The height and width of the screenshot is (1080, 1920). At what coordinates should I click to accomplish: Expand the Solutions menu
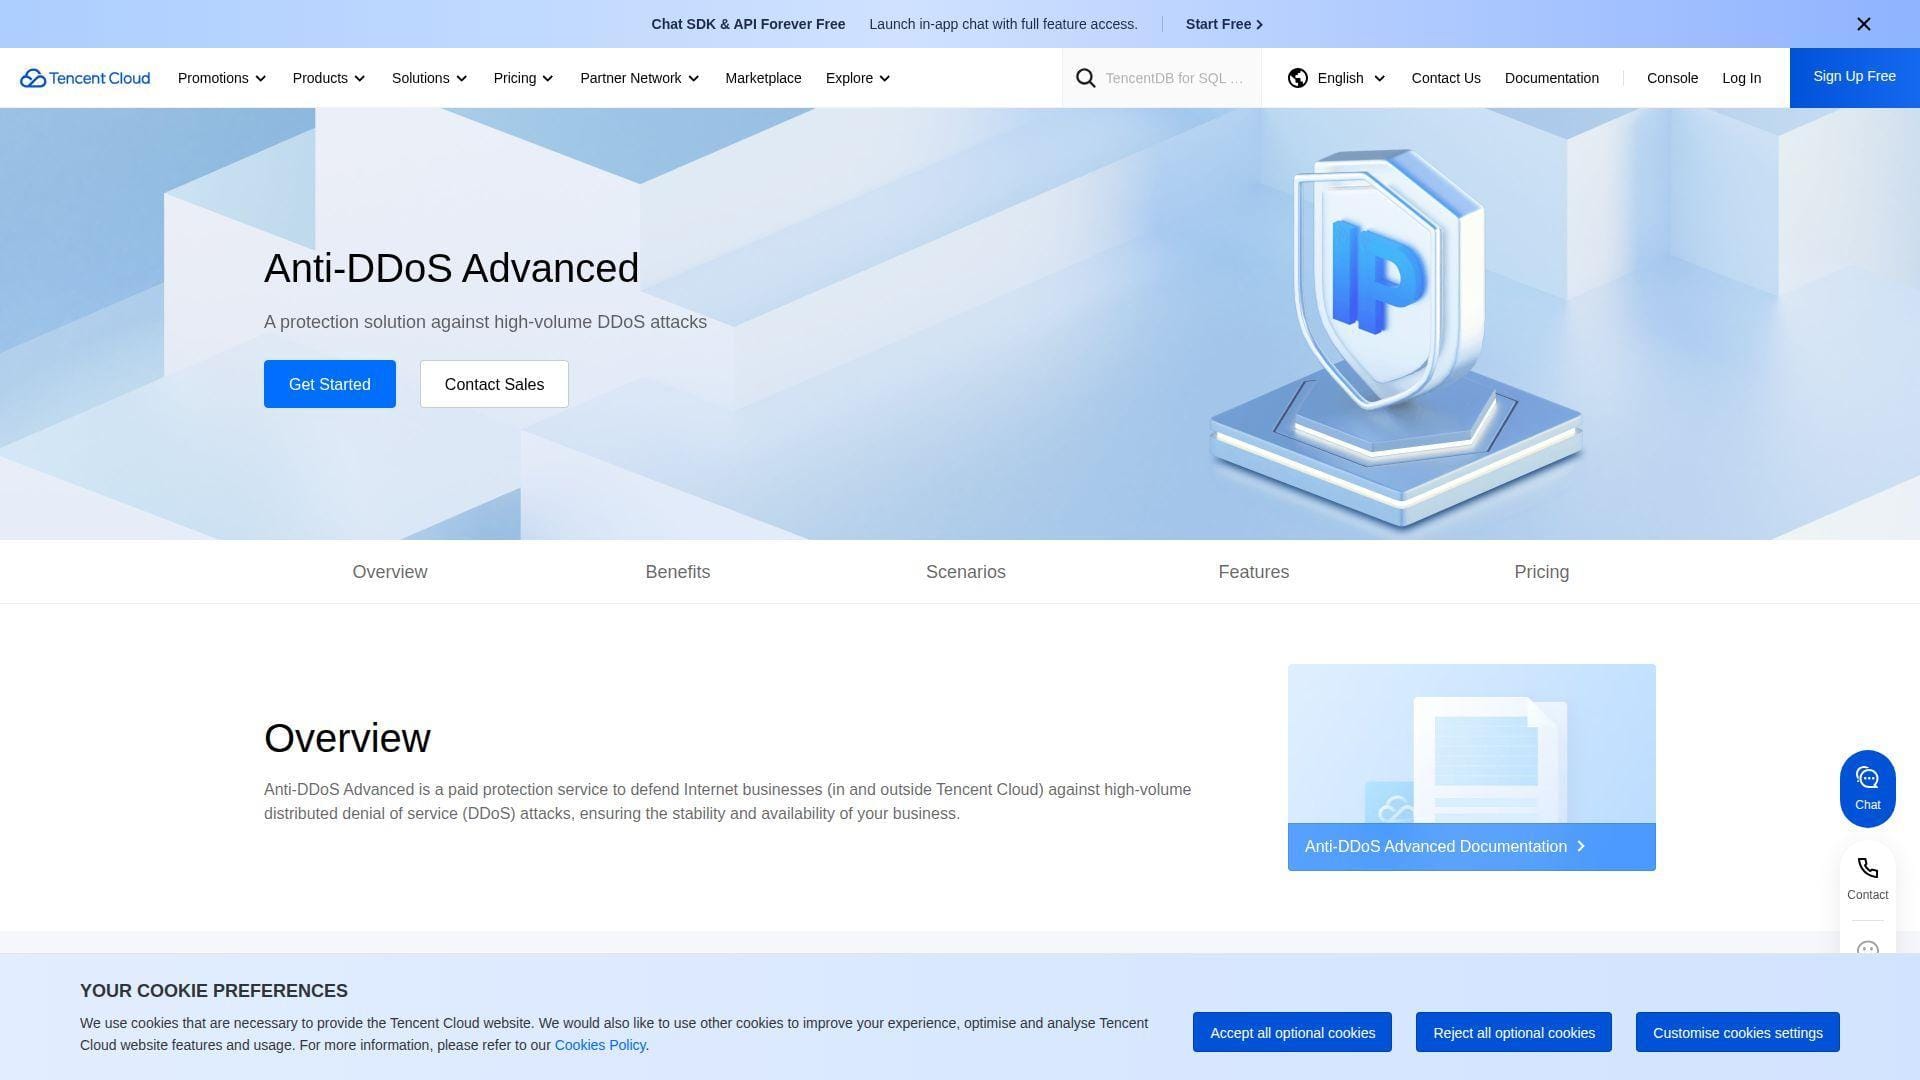(x=429, y=78)
